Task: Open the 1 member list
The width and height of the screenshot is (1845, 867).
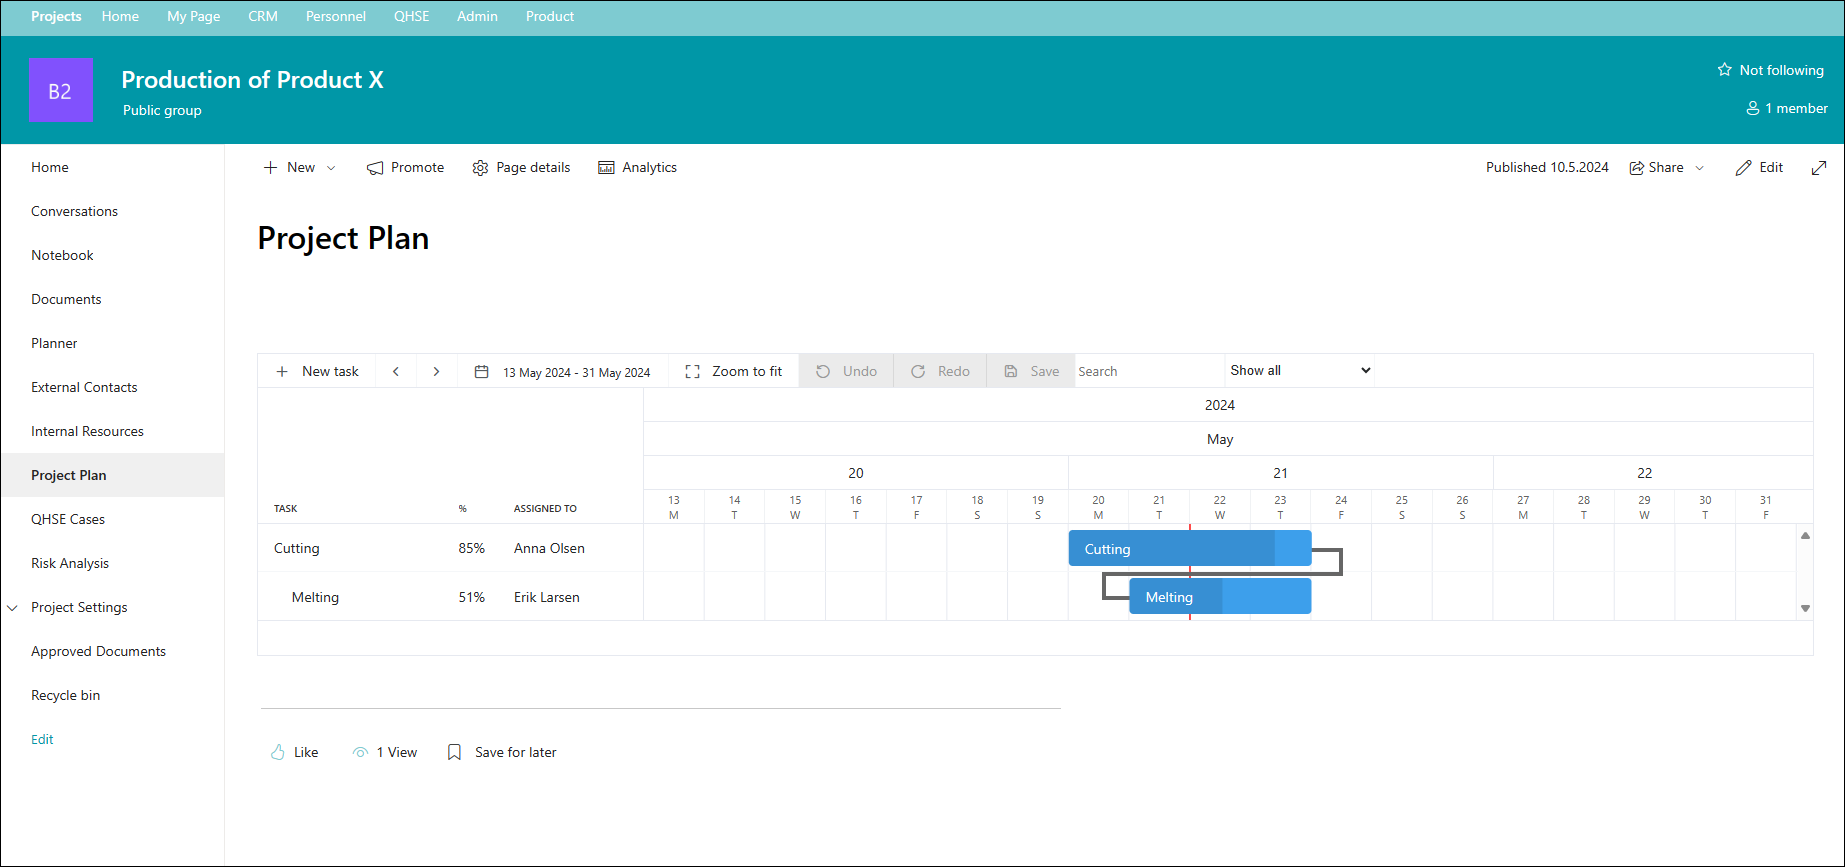Action: click(x=1787, y=108)
